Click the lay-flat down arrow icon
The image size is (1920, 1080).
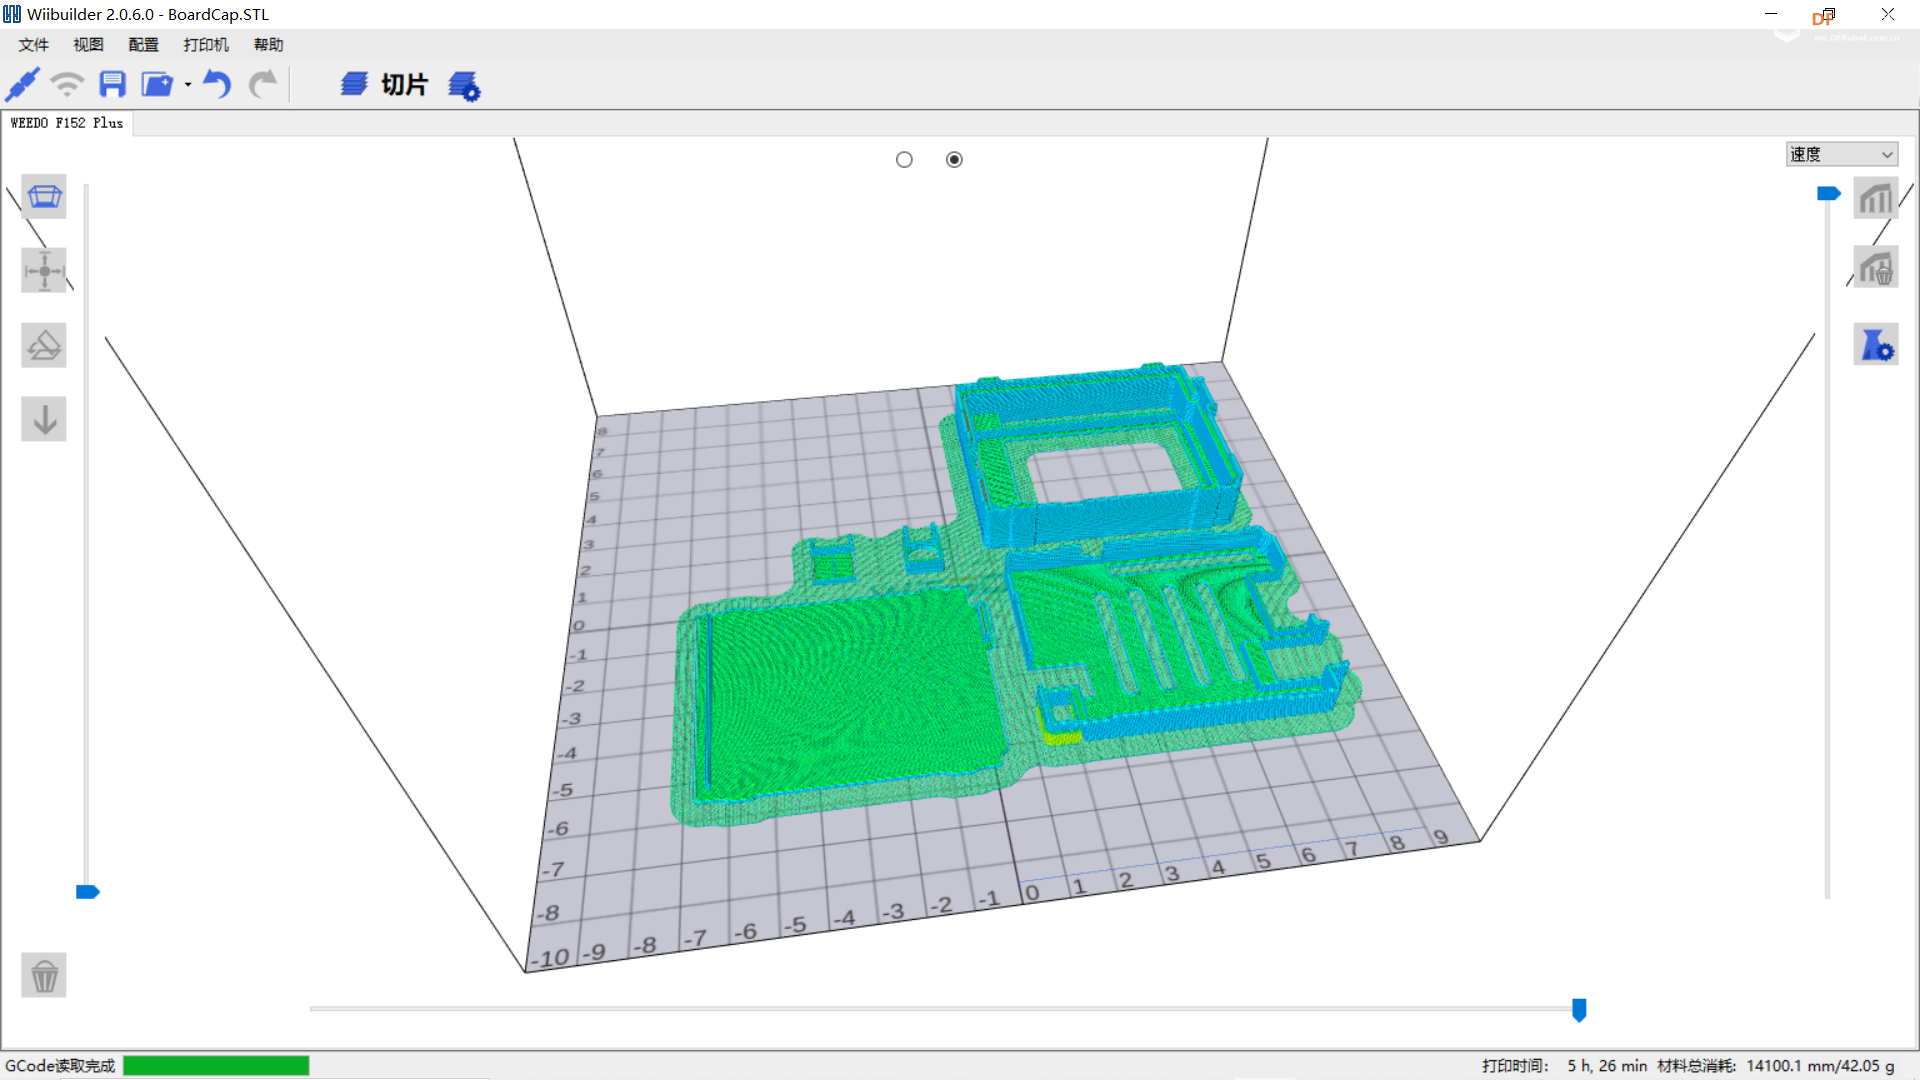point(44,420)
